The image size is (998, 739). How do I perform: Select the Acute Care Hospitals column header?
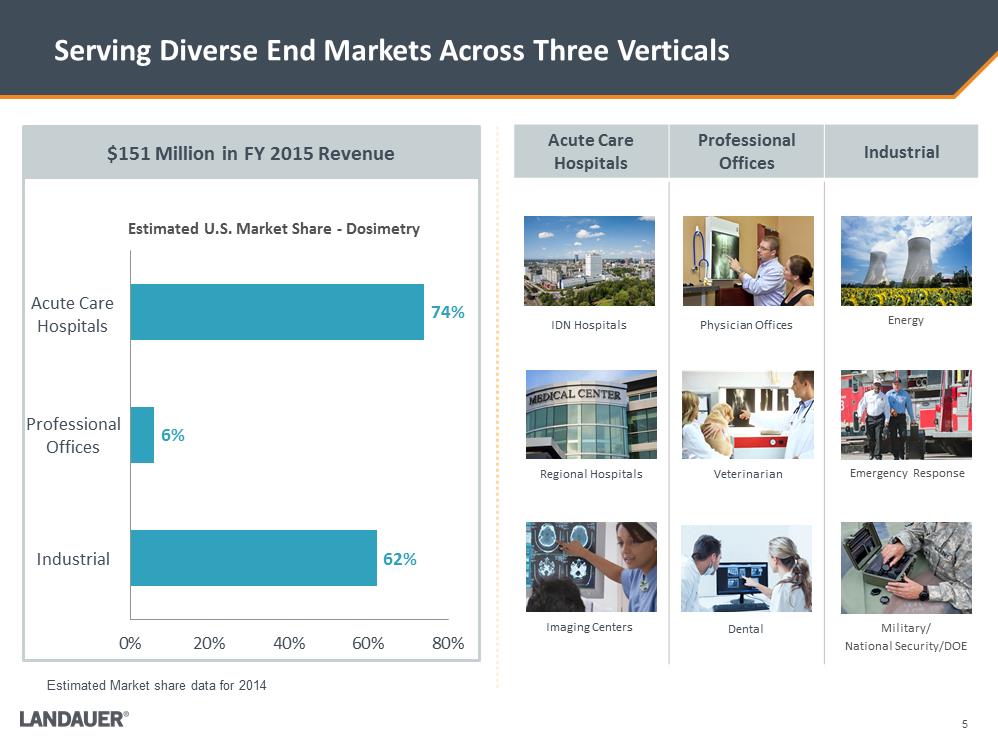(590, 151)
